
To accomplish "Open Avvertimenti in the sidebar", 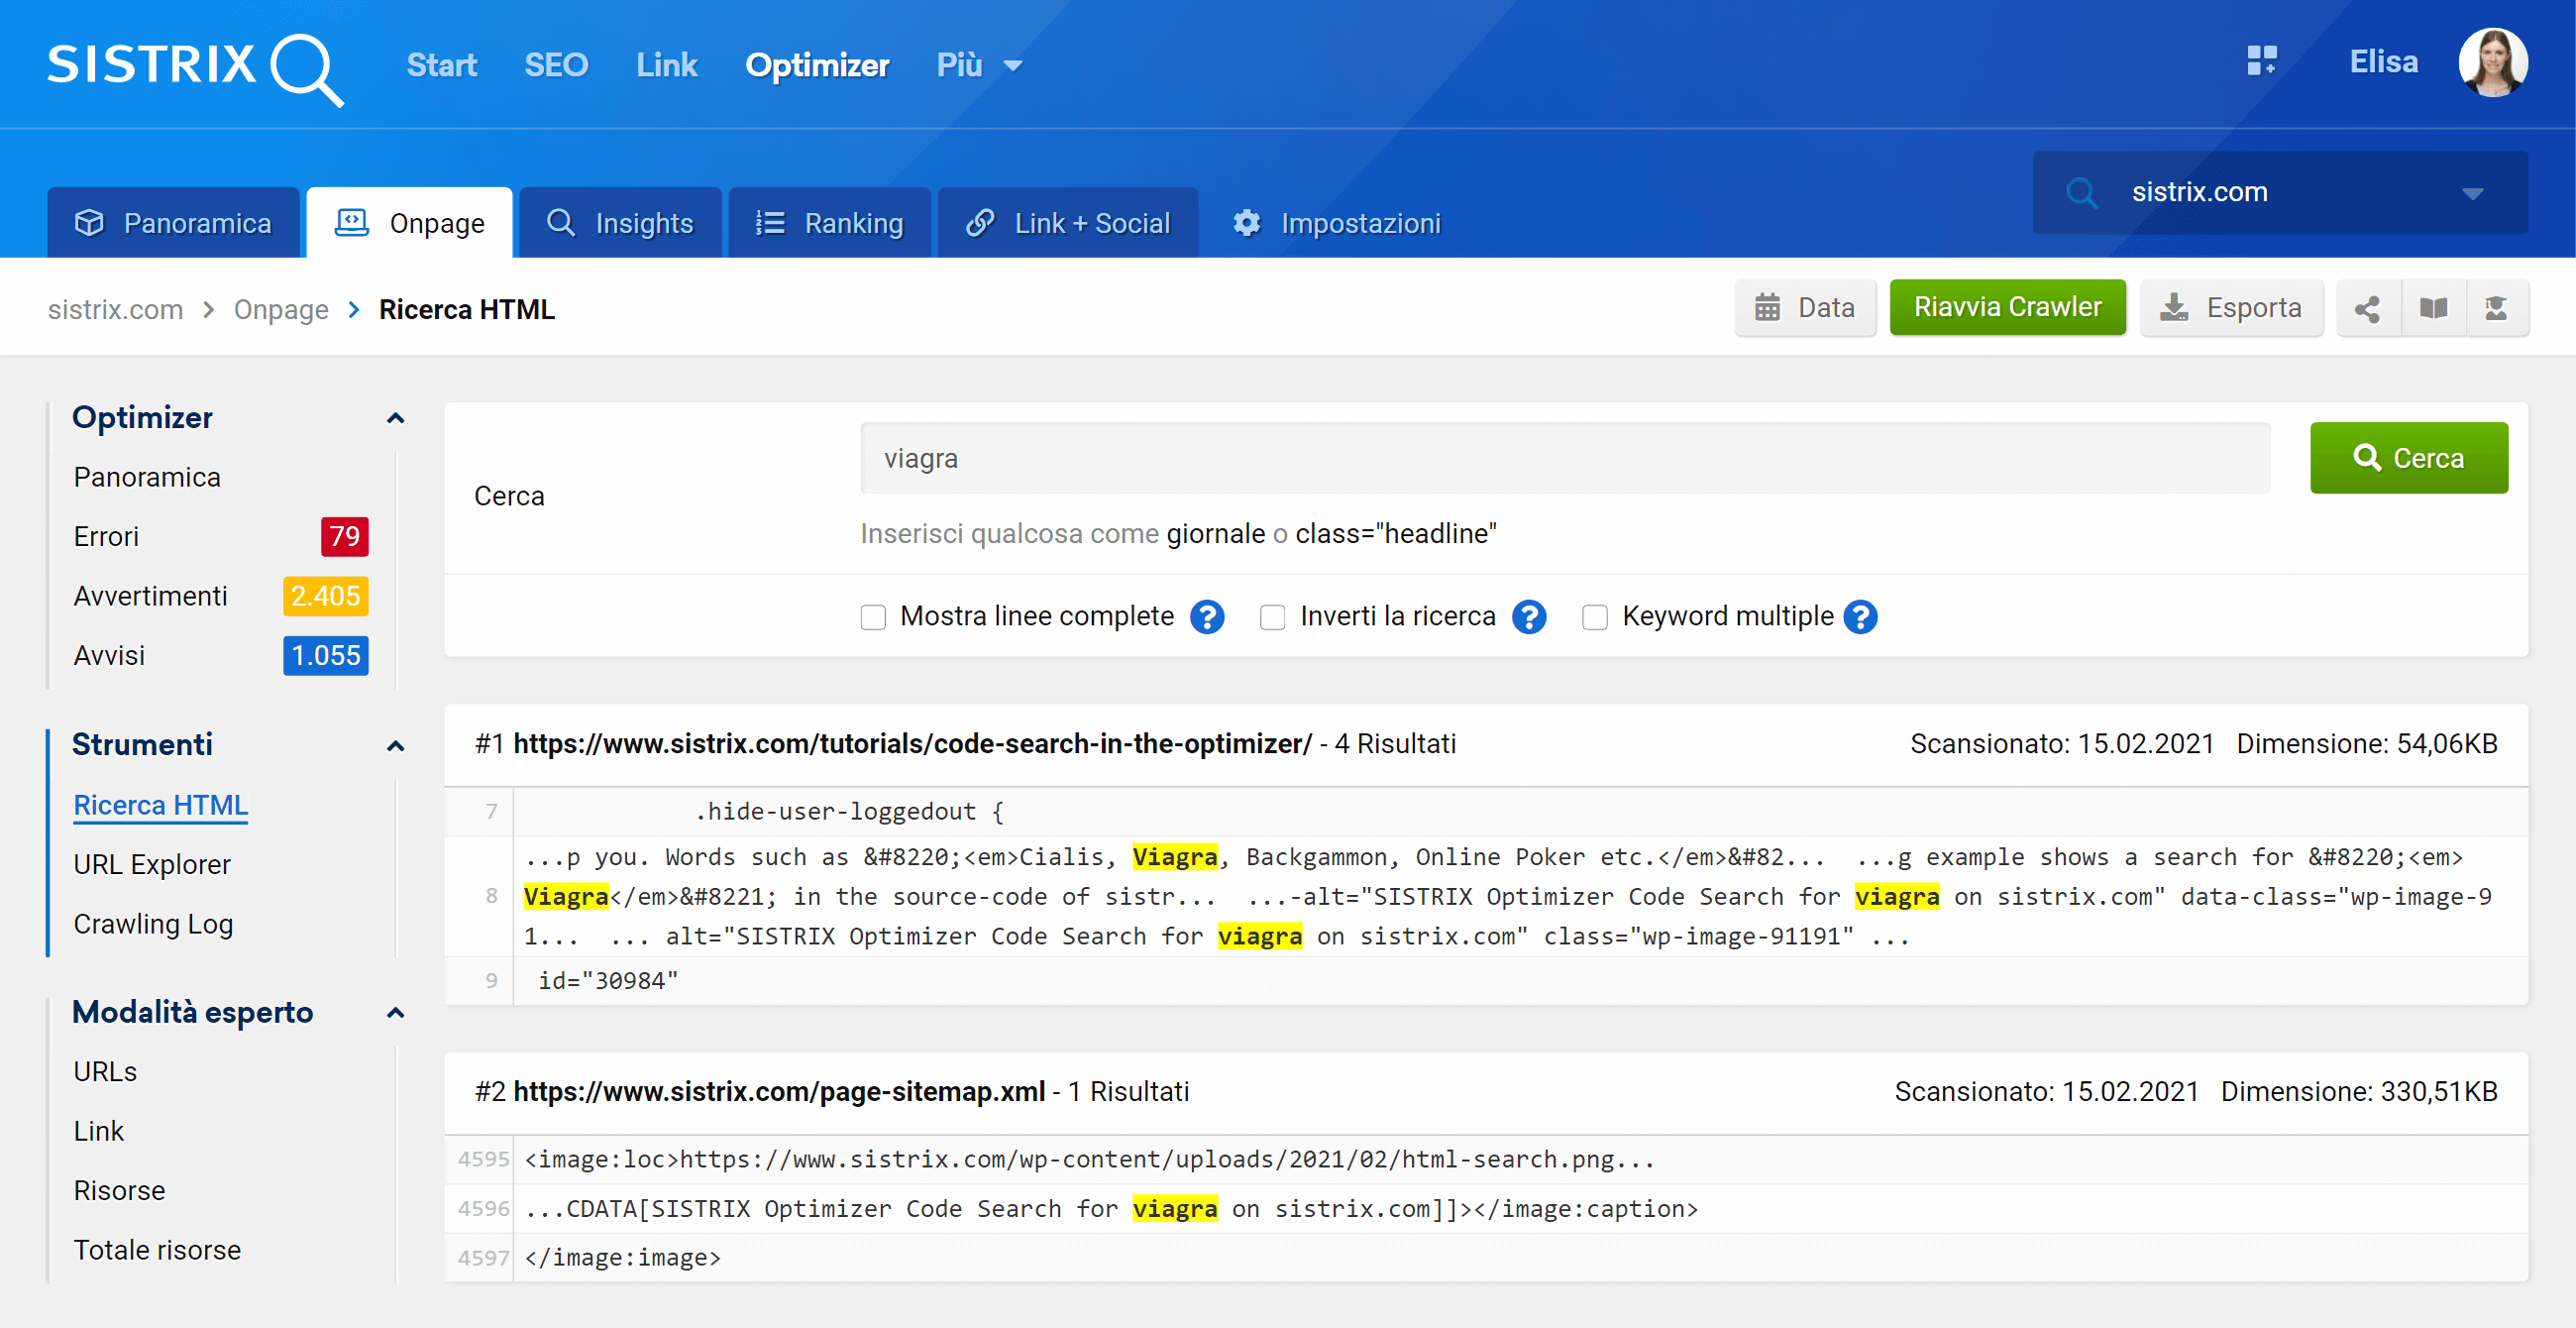I will [150, 597].
